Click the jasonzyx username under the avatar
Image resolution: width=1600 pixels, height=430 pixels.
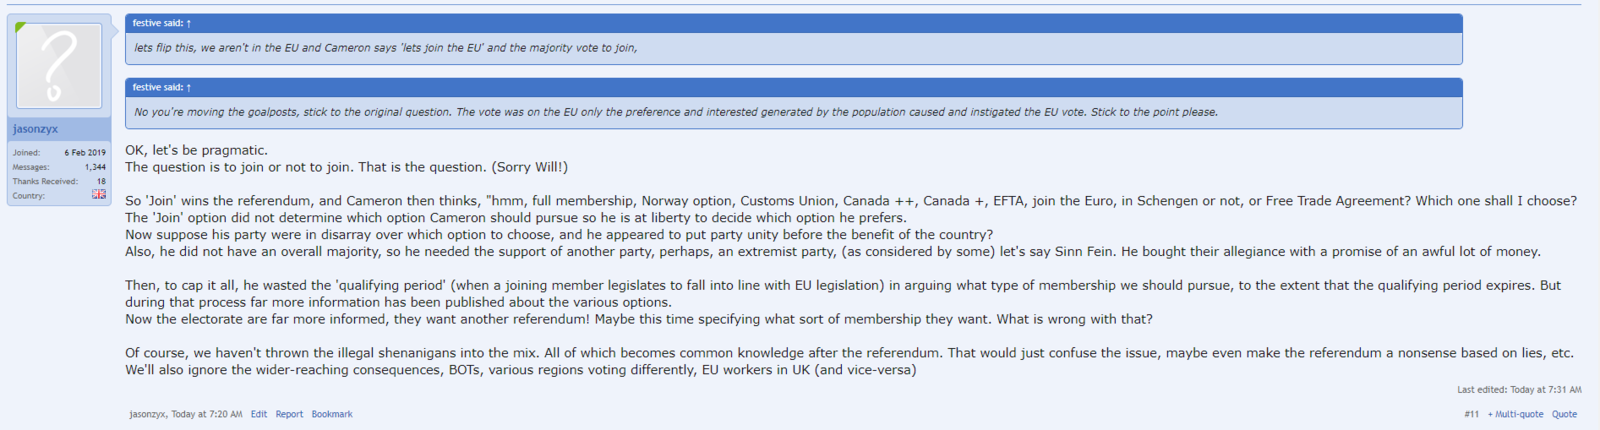[35, 129]
